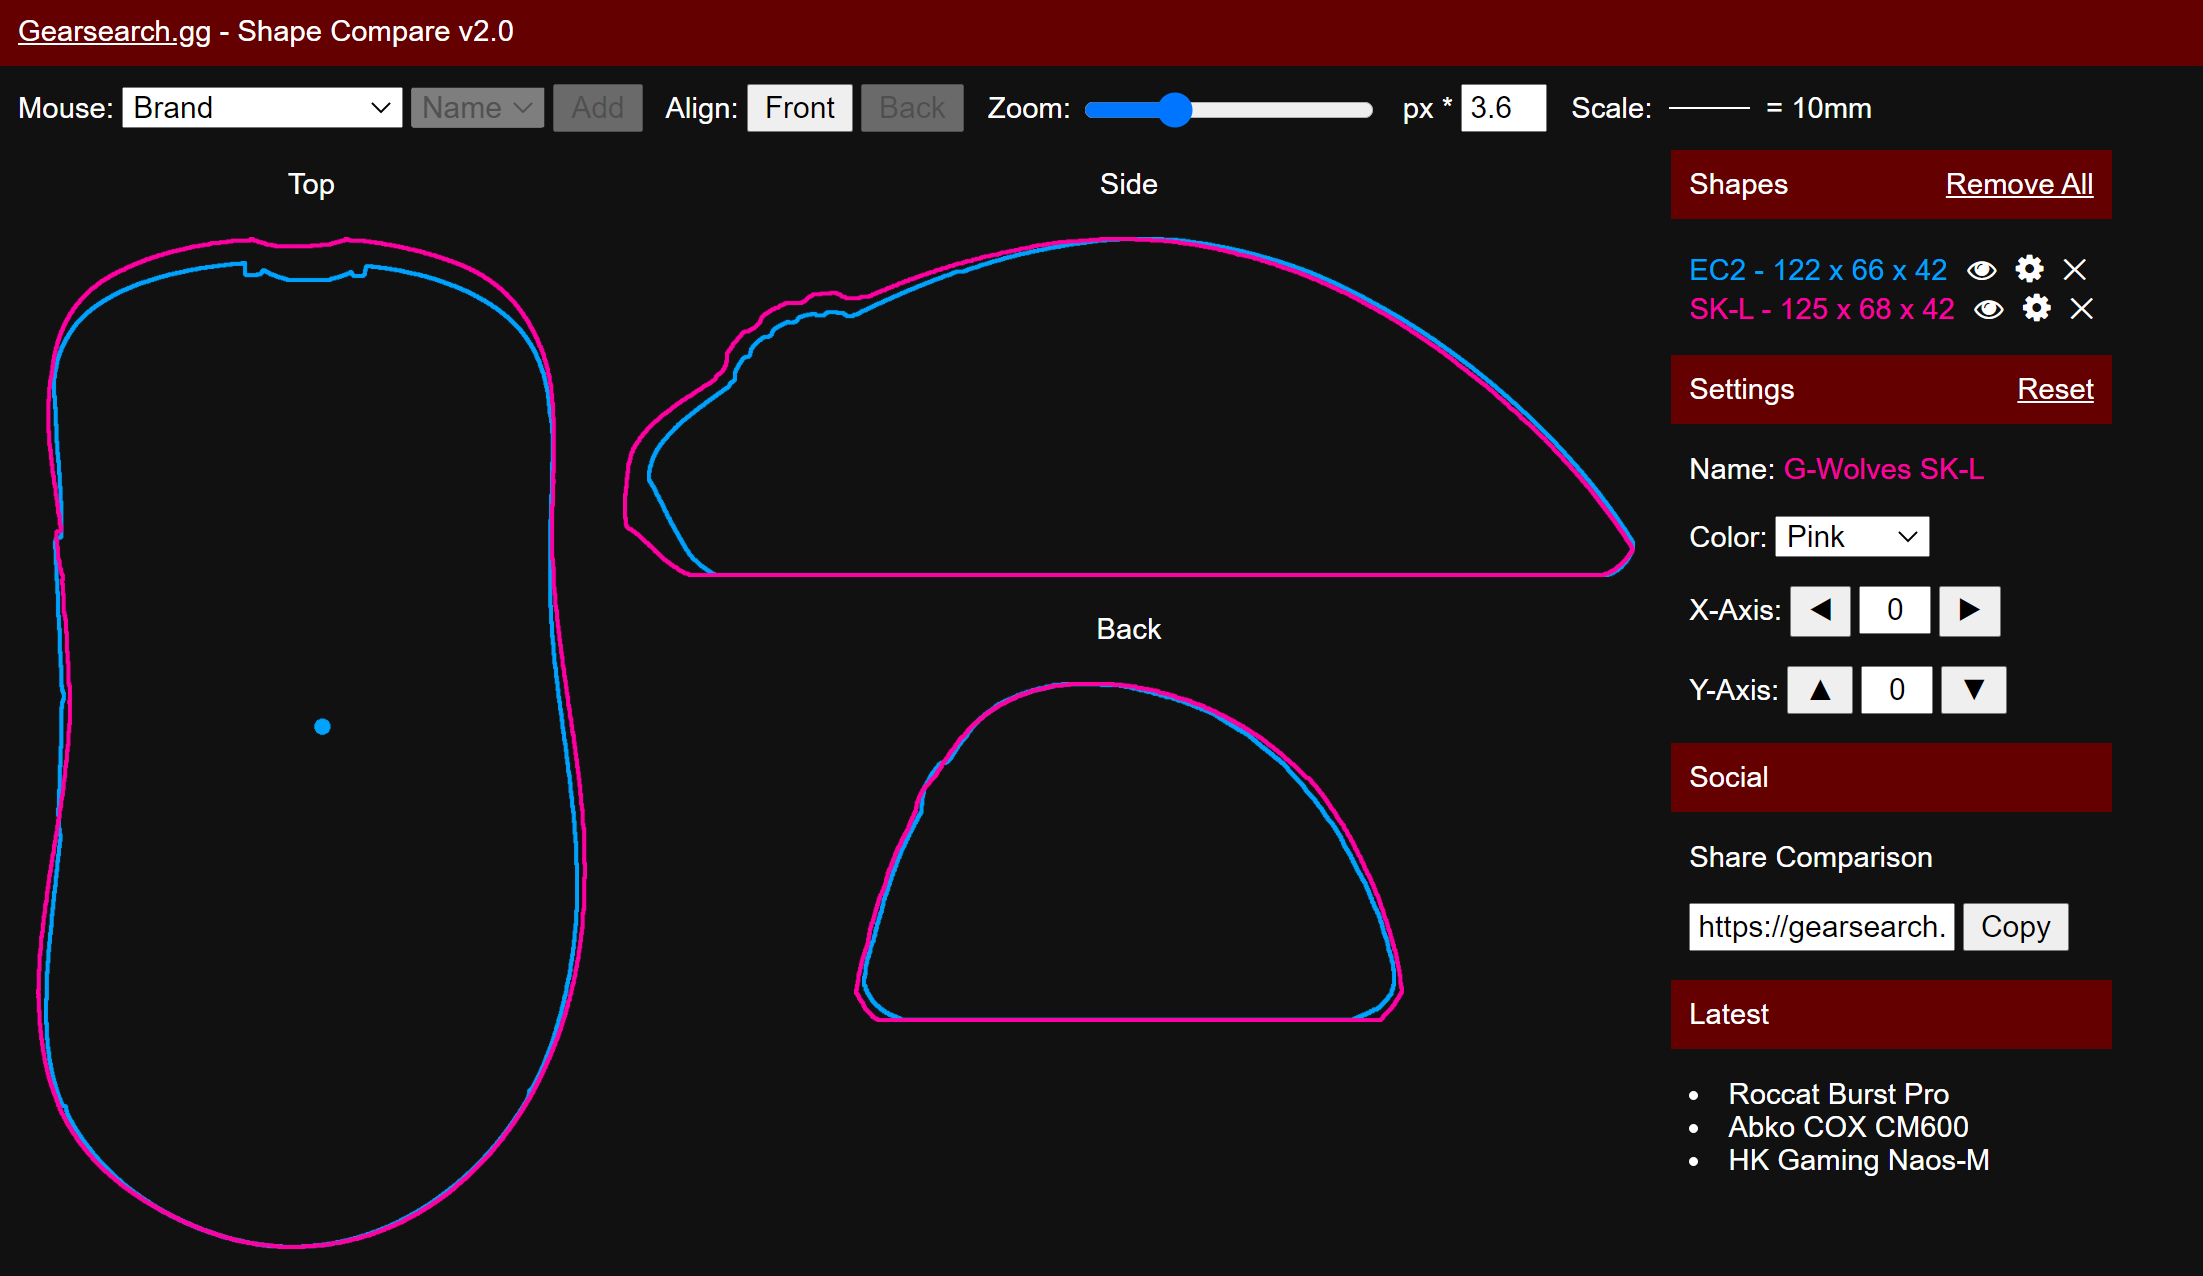Move Y-Axis down with arrow

[1973, 690]
